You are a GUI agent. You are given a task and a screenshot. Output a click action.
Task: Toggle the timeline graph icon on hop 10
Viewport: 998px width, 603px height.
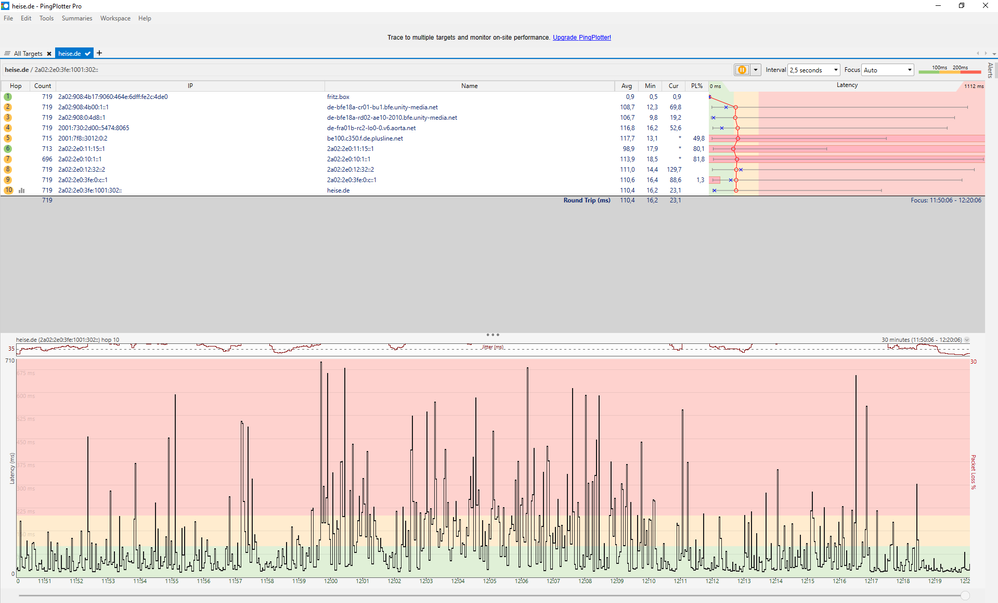pos(22,190)
